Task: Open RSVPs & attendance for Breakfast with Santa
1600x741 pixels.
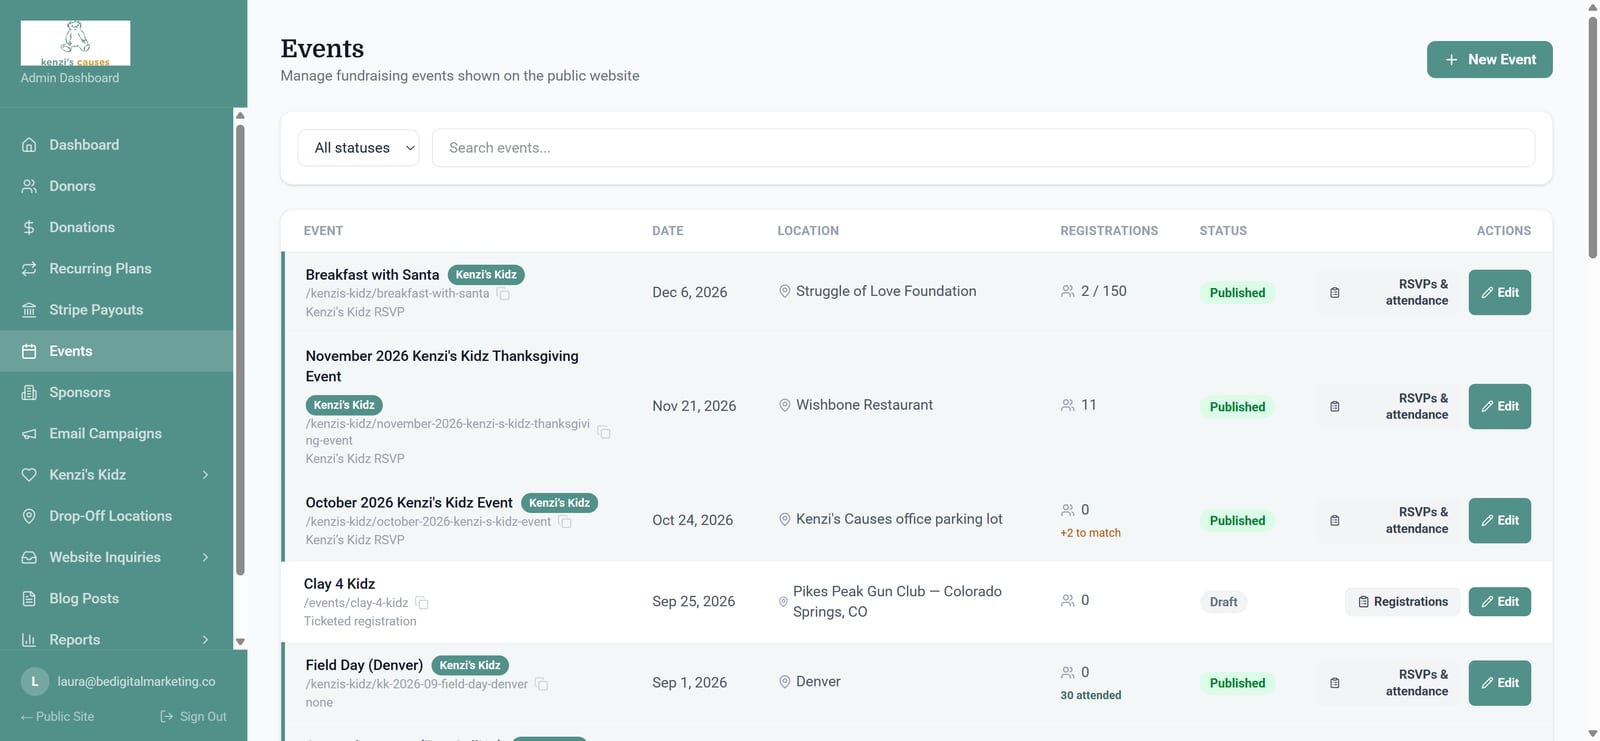Action: point(1390,292)
